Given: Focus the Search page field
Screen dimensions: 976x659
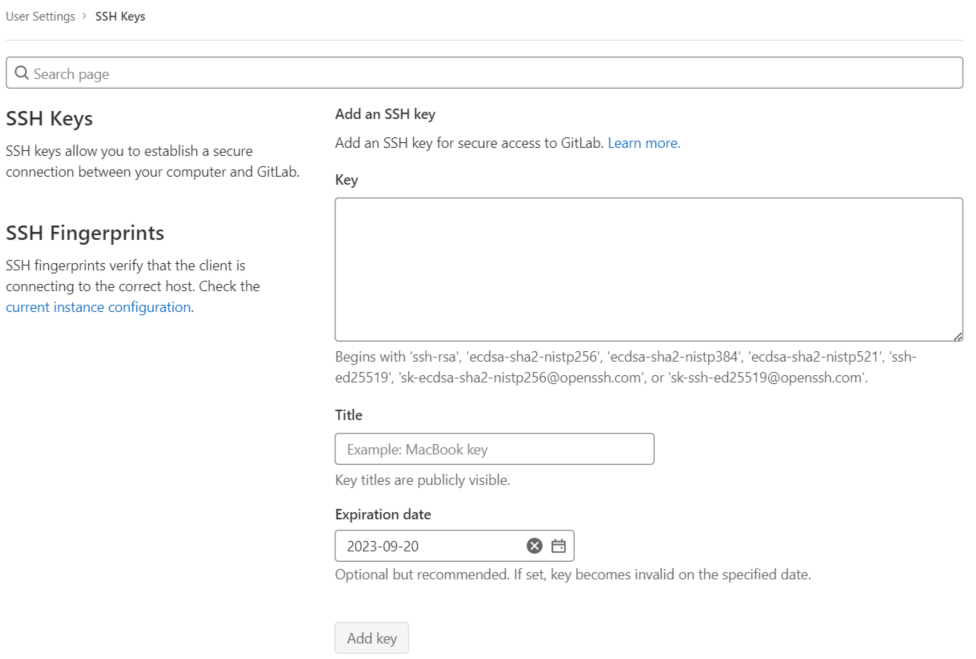Looking at the screenshot, I should [488, 74].
